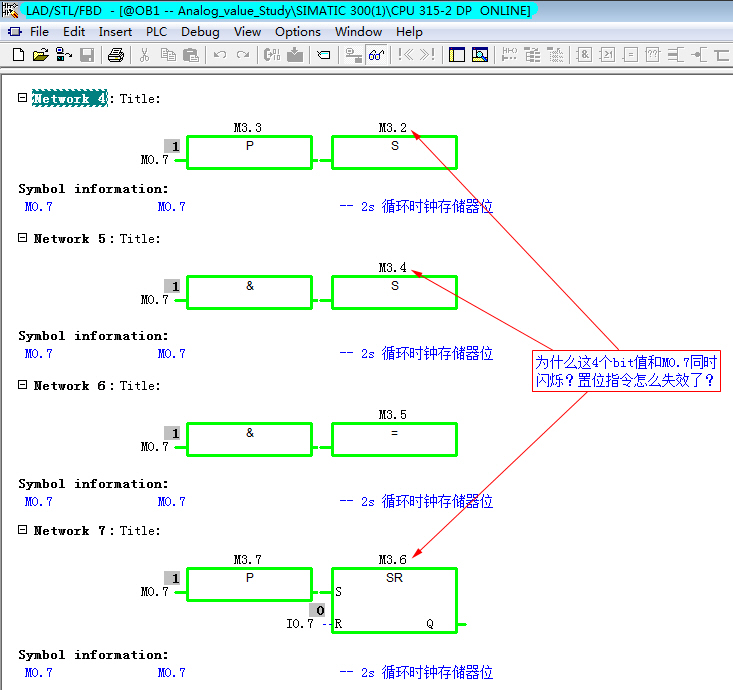Toggle the Details view magnifier icon

(x=480, y=55)
